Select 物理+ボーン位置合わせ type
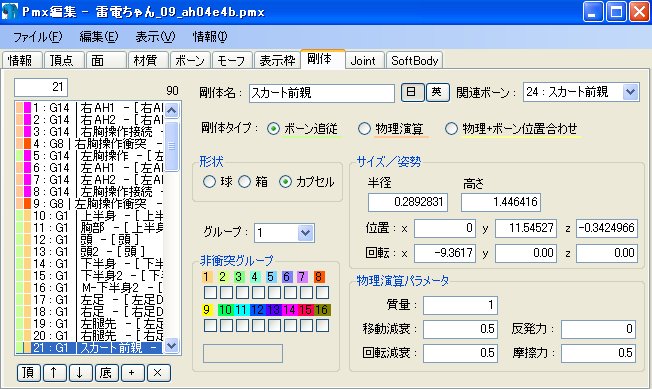Image resolution: width=652 pixels, height=389 pixels. click(451, 129)
